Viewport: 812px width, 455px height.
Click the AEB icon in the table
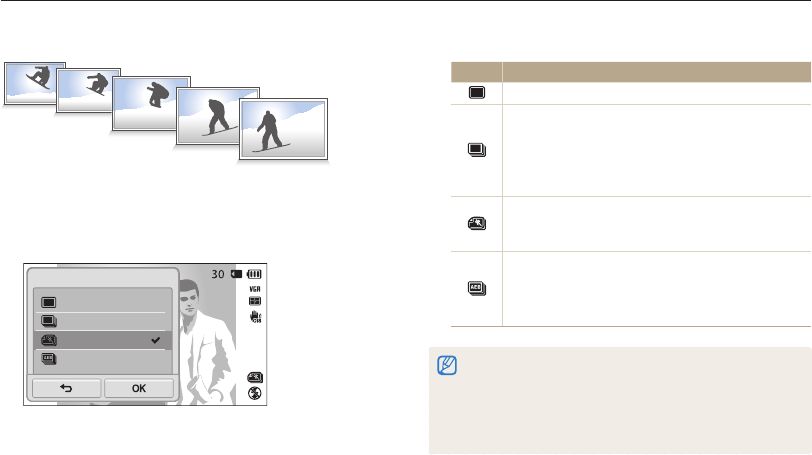pyautogui.click(x=477, y=288)
